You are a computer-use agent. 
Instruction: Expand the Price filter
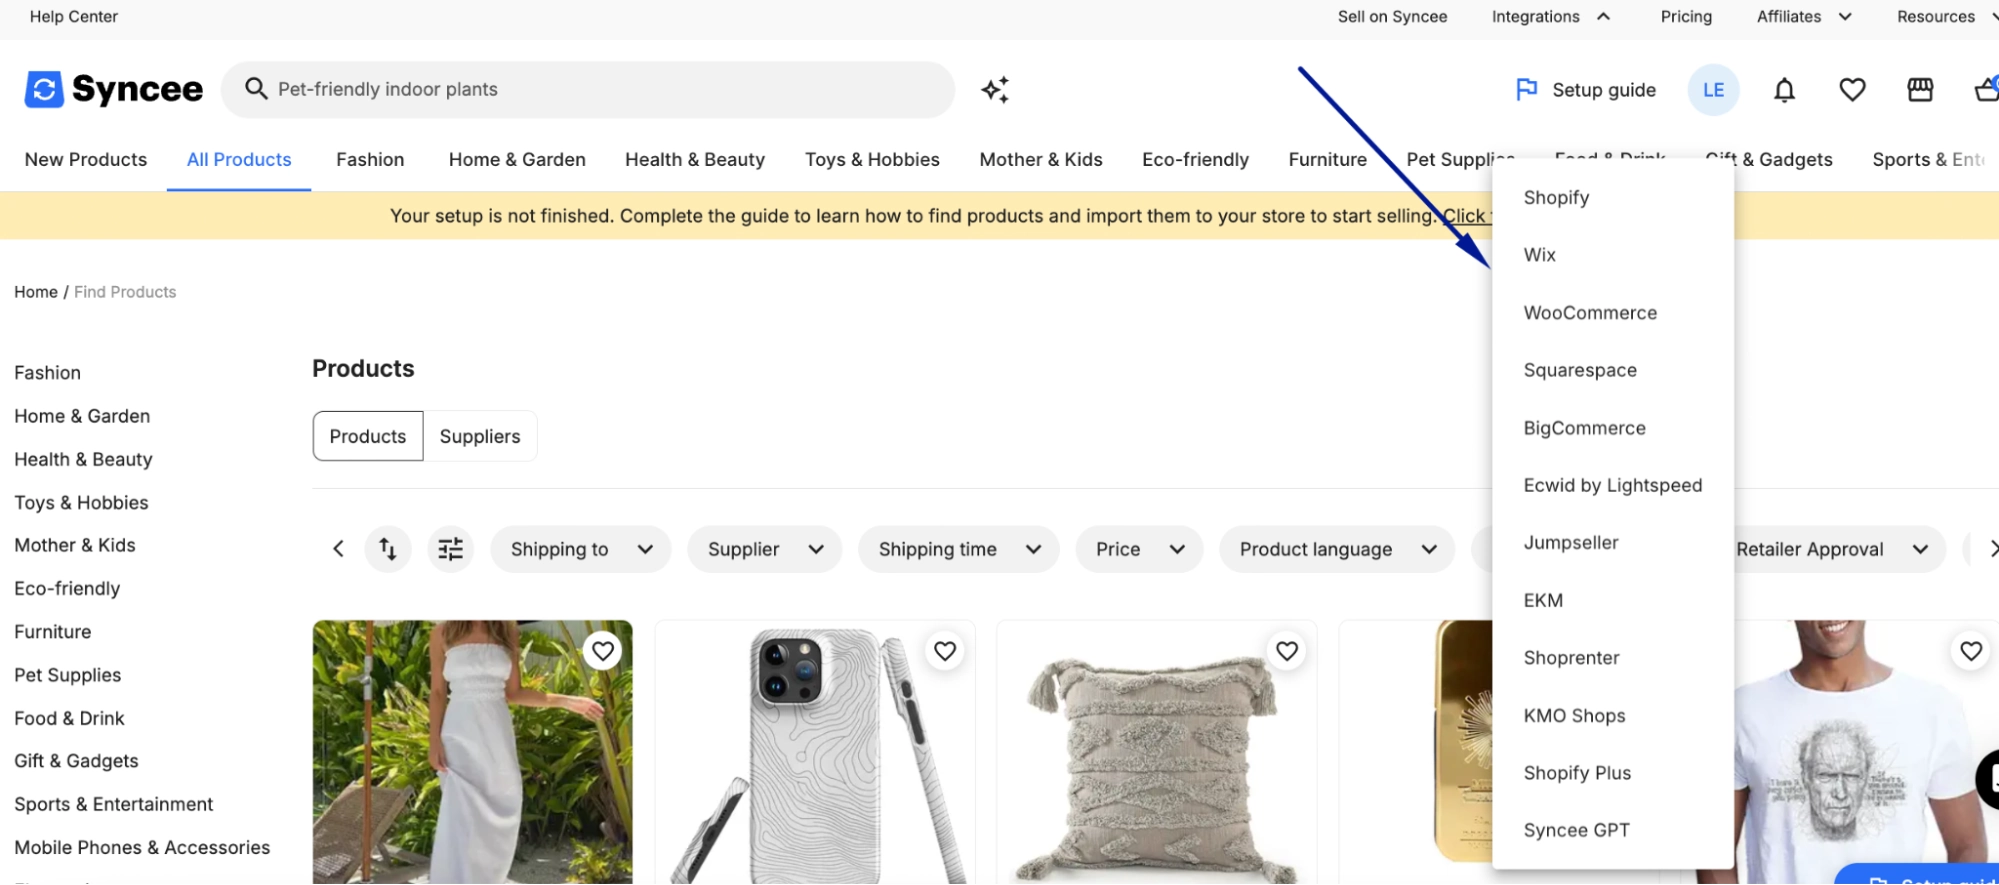1140,549
